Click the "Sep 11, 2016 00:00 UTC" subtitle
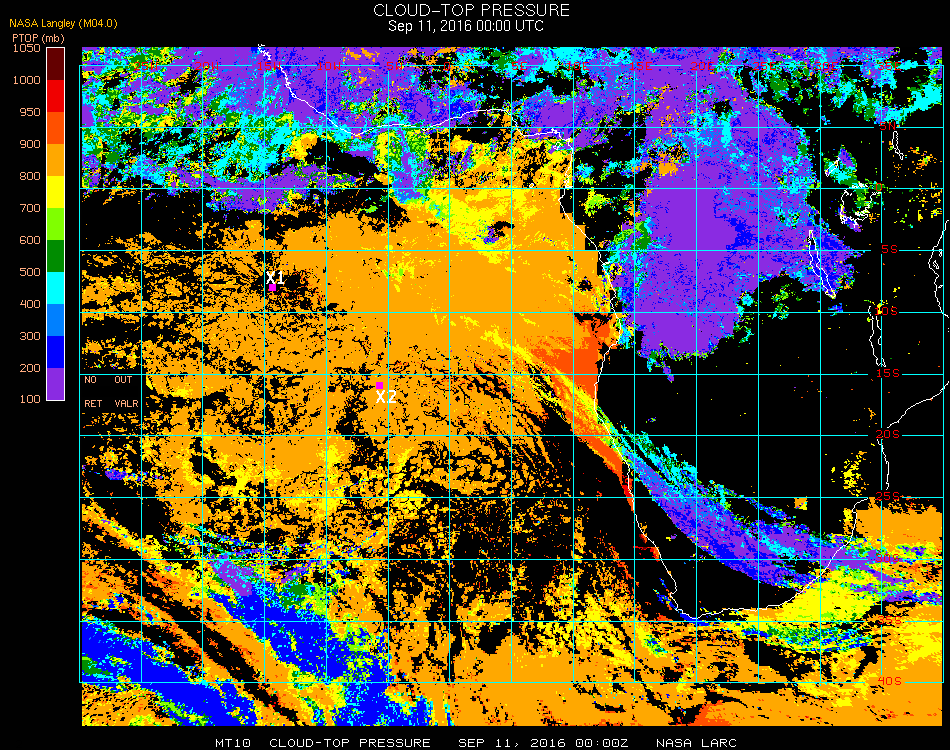This screenshot has width=950, height=750. pyautogui.click(x=466, y=26)
